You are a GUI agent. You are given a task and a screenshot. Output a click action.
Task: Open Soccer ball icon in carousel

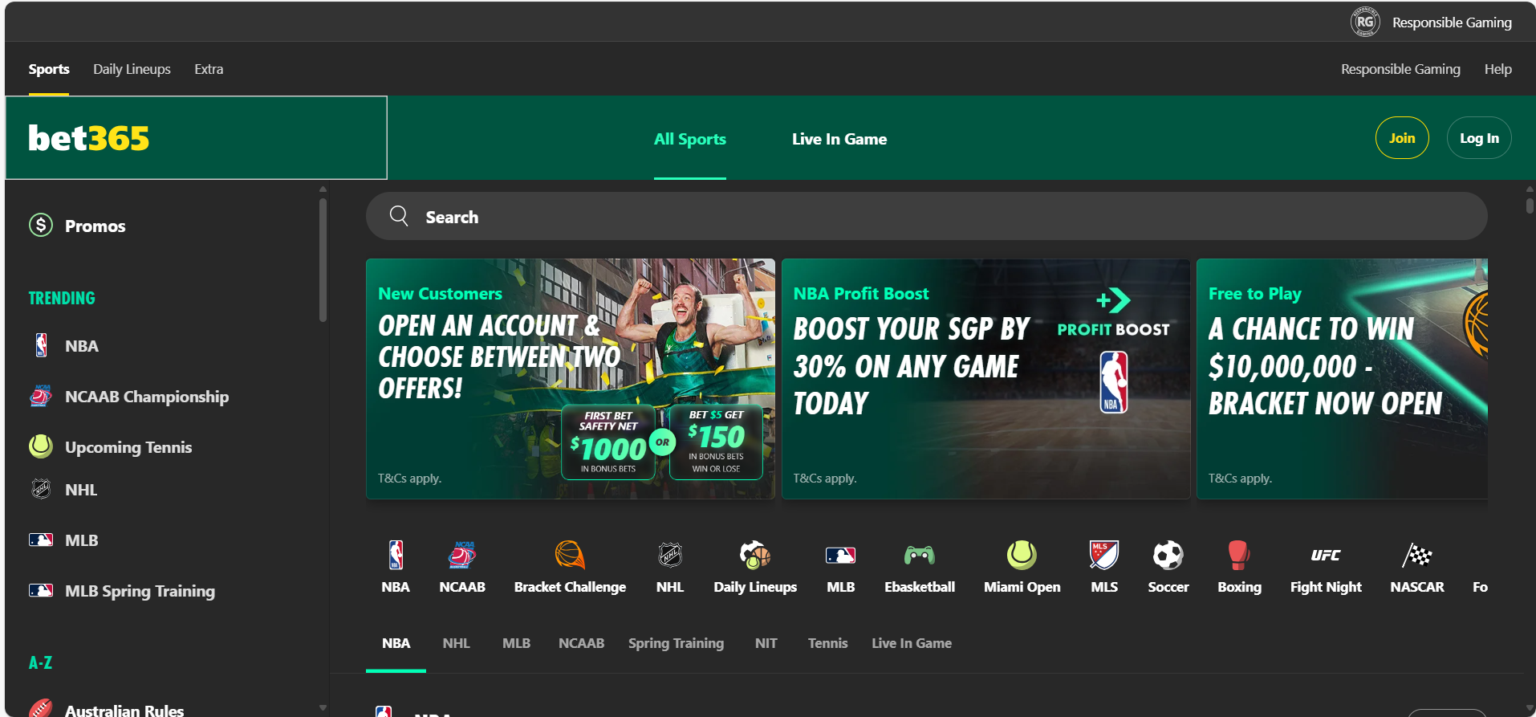tap(1168, 555)
